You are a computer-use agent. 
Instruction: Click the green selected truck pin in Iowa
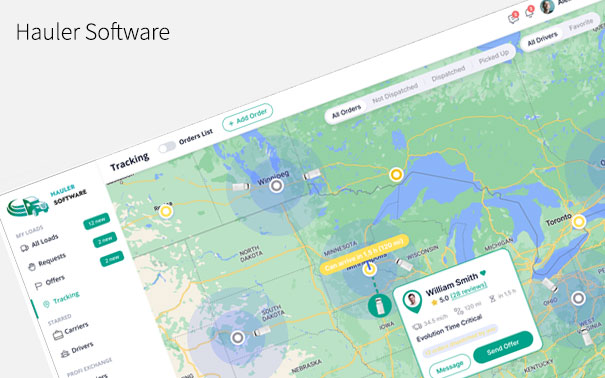[380, 306]
